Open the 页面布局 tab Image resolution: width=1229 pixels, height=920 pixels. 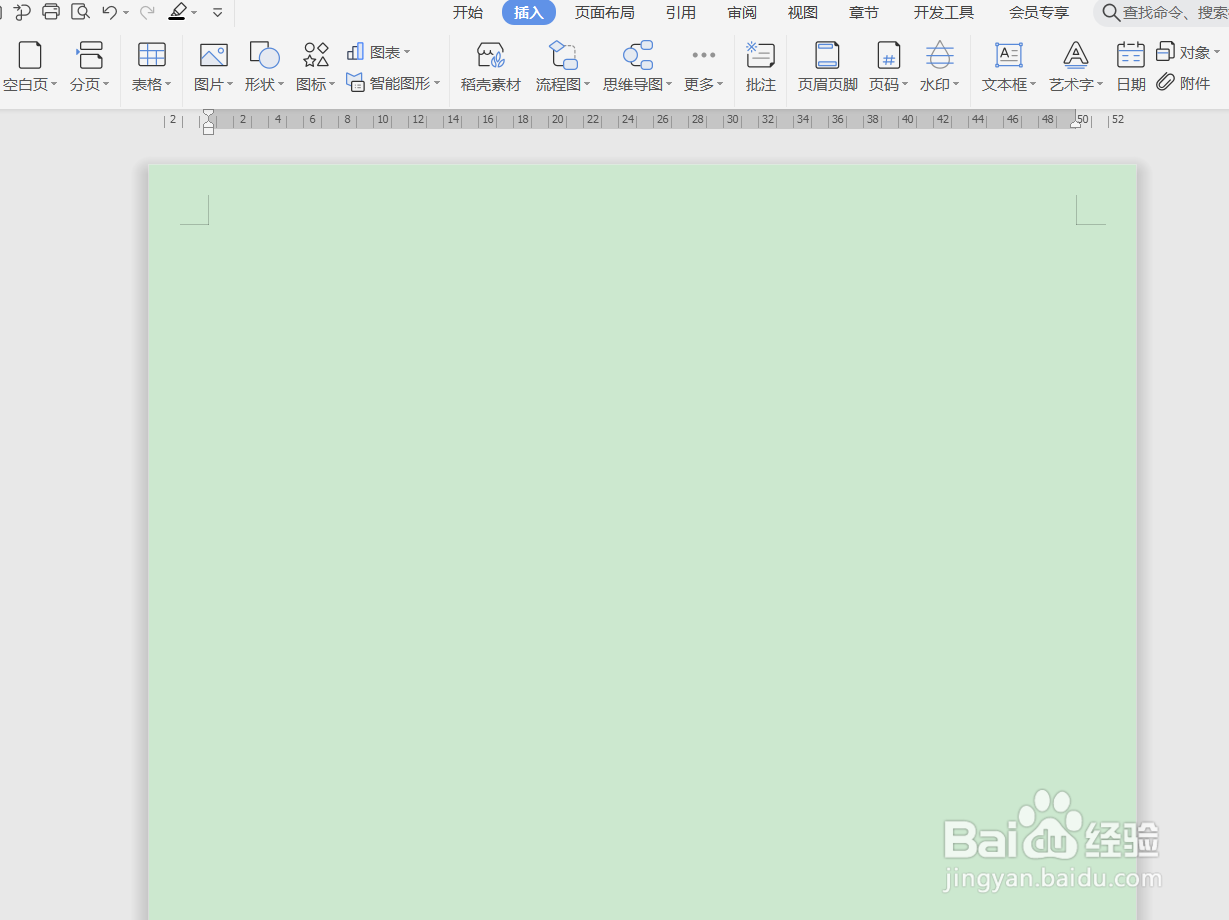[x=605, y=13]
